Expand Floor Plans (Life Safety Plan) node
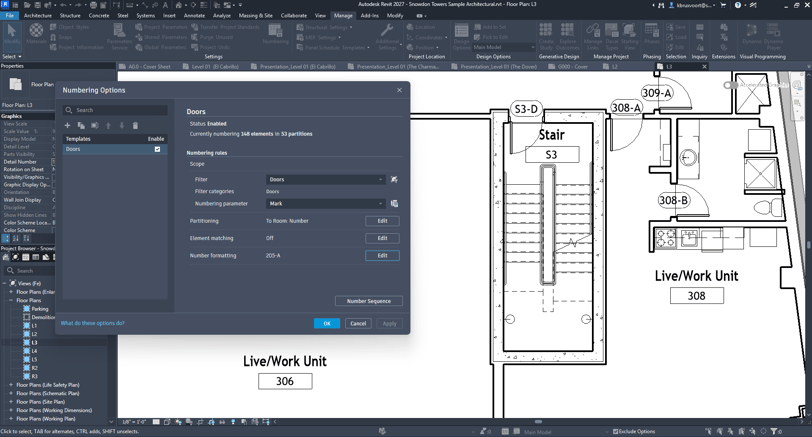The width and height of the screenshot is (812, 437). point(12,385)
